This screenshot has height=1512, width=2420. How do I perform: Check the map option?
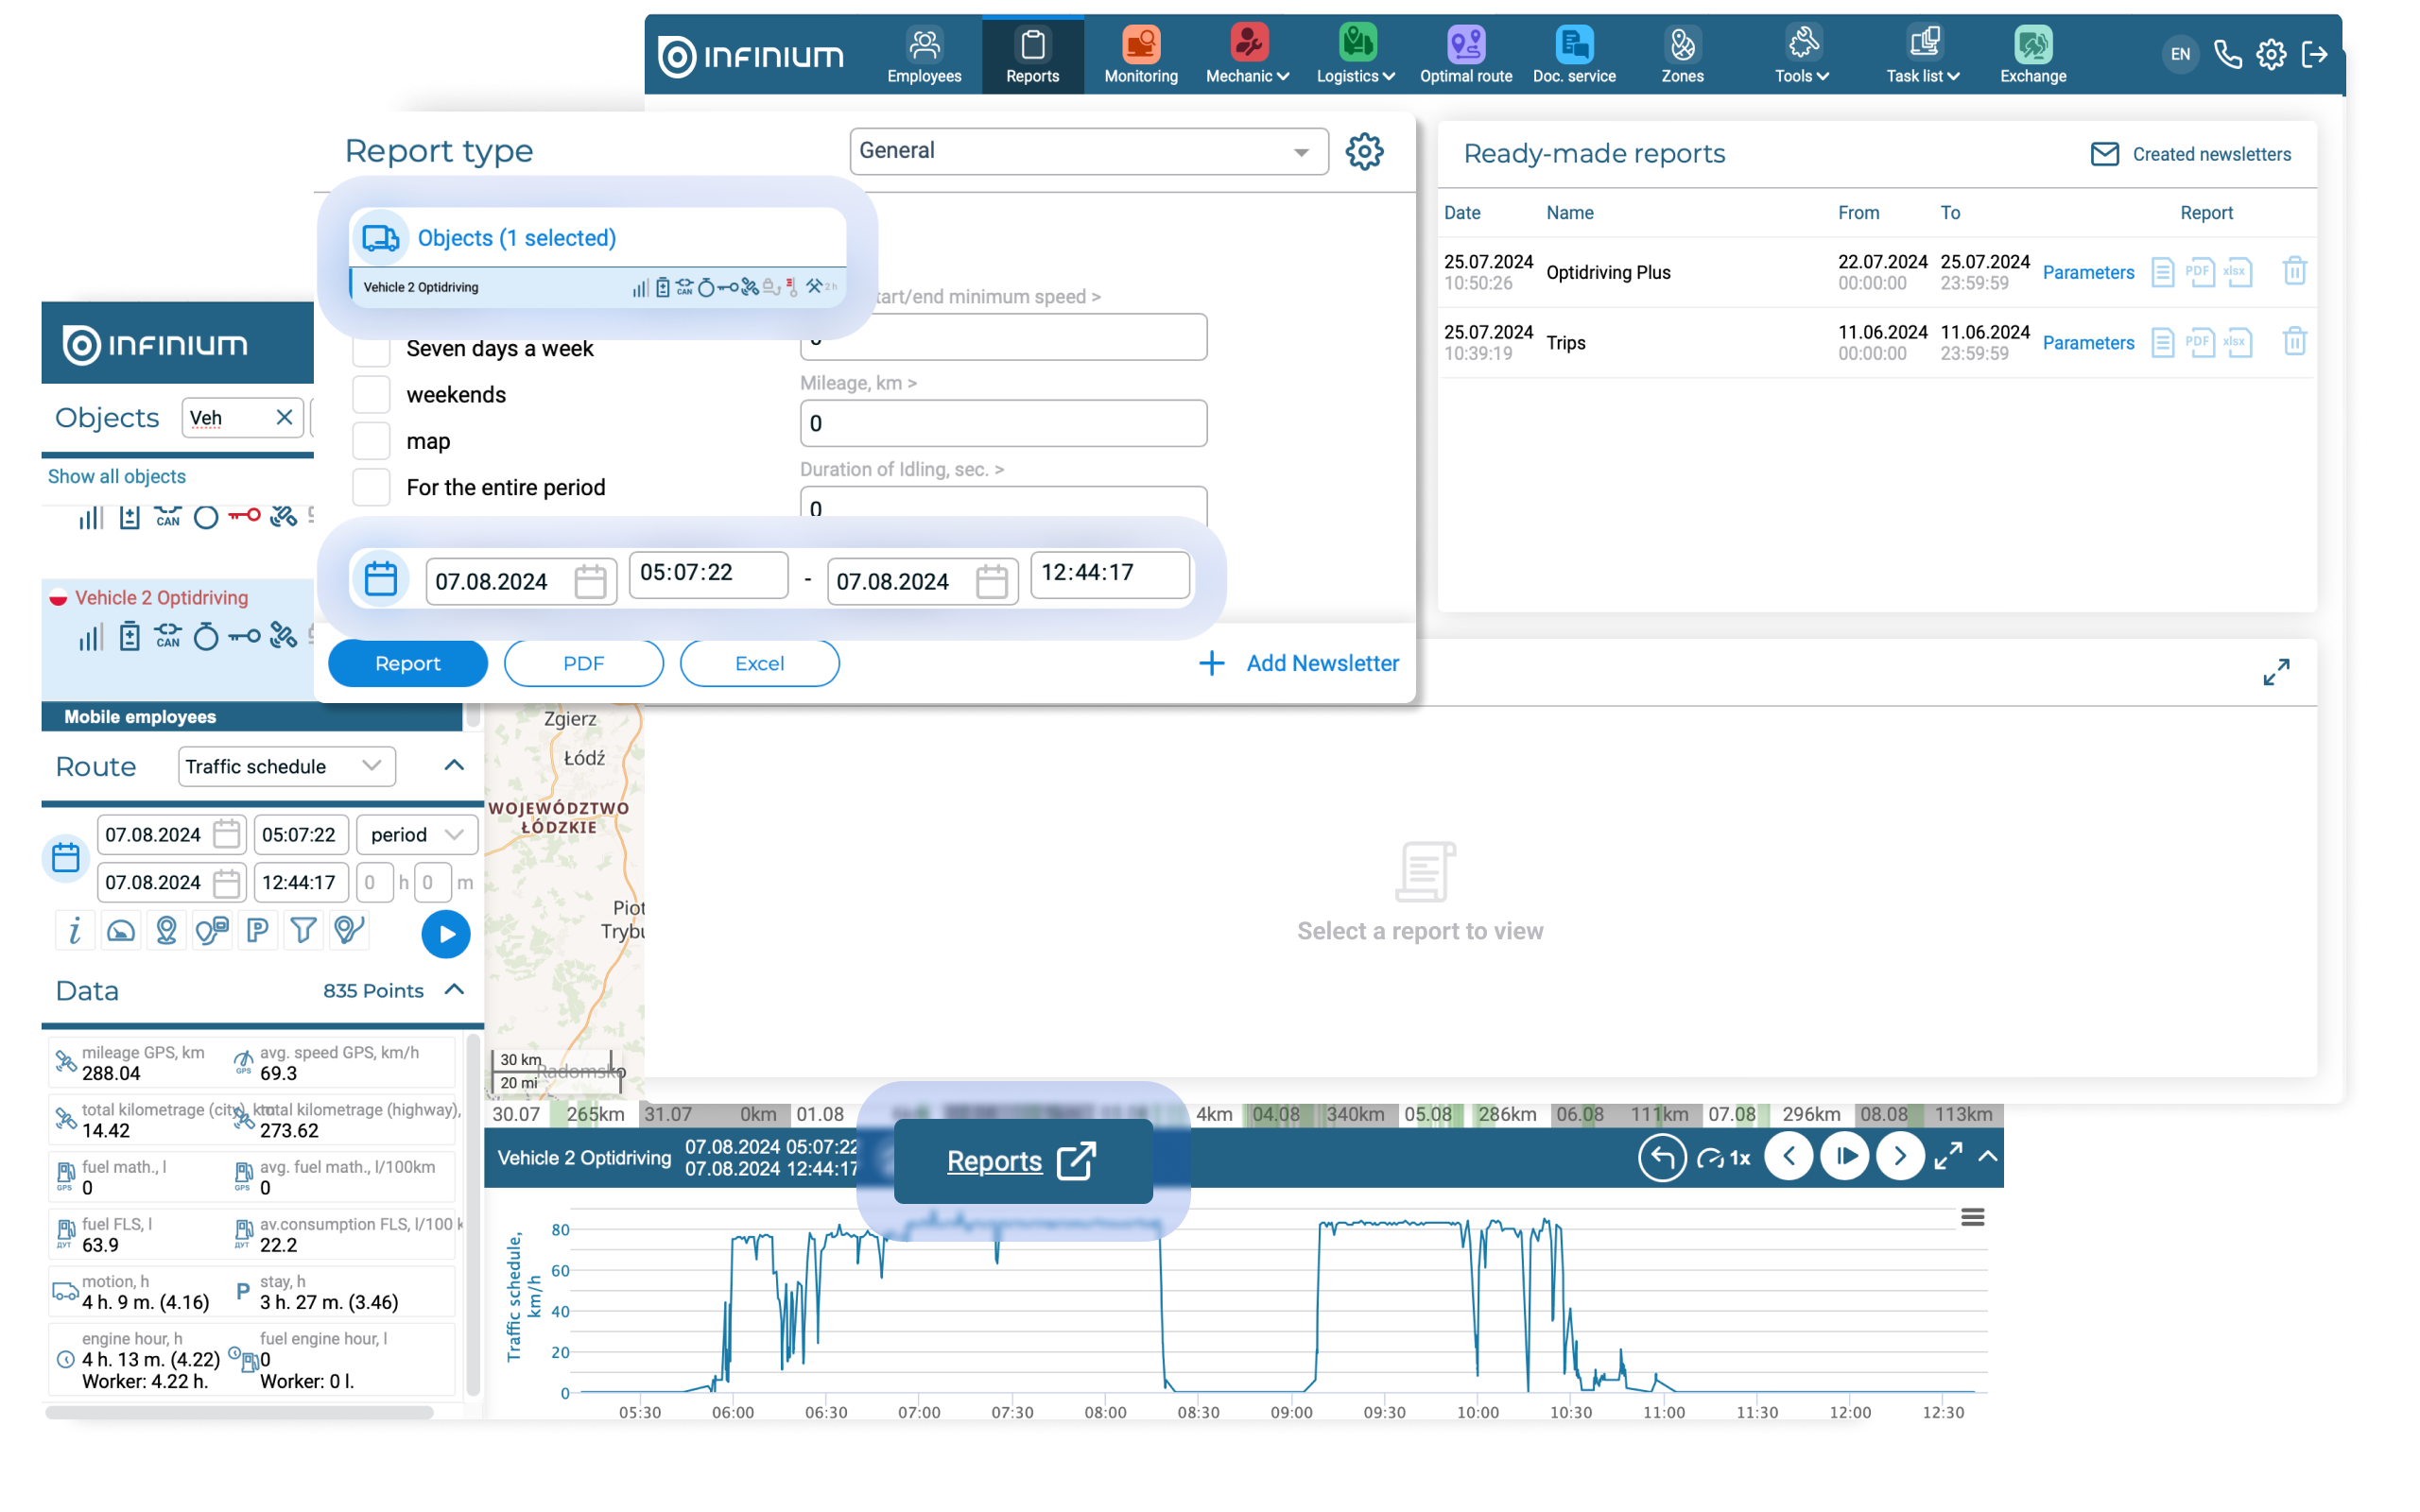371,441
